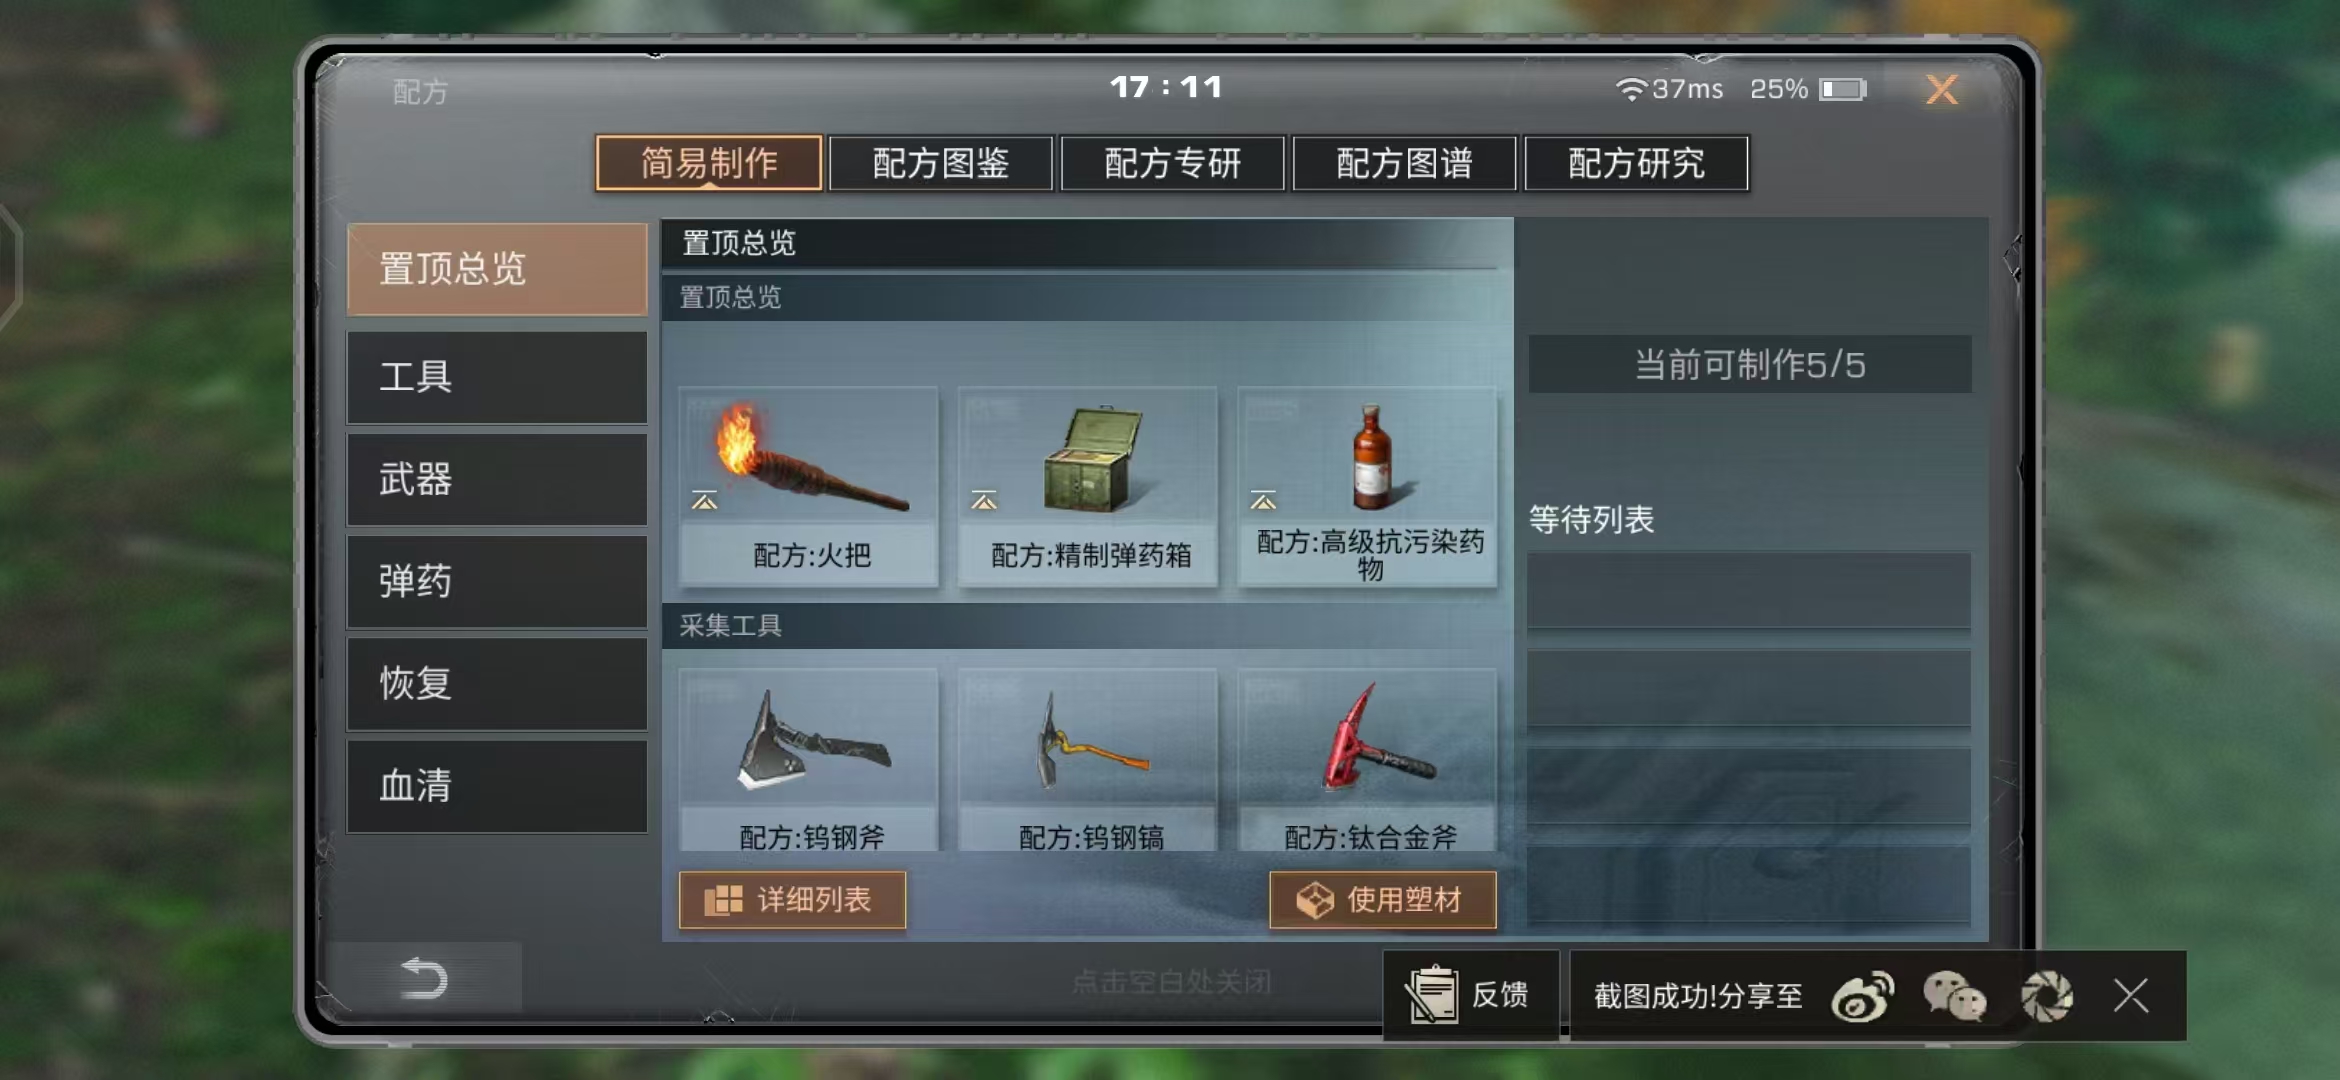Open the 反馈 feedback button
Image resolution: width=2340 pixels, height=1080 pixels.
(1470, 995)
